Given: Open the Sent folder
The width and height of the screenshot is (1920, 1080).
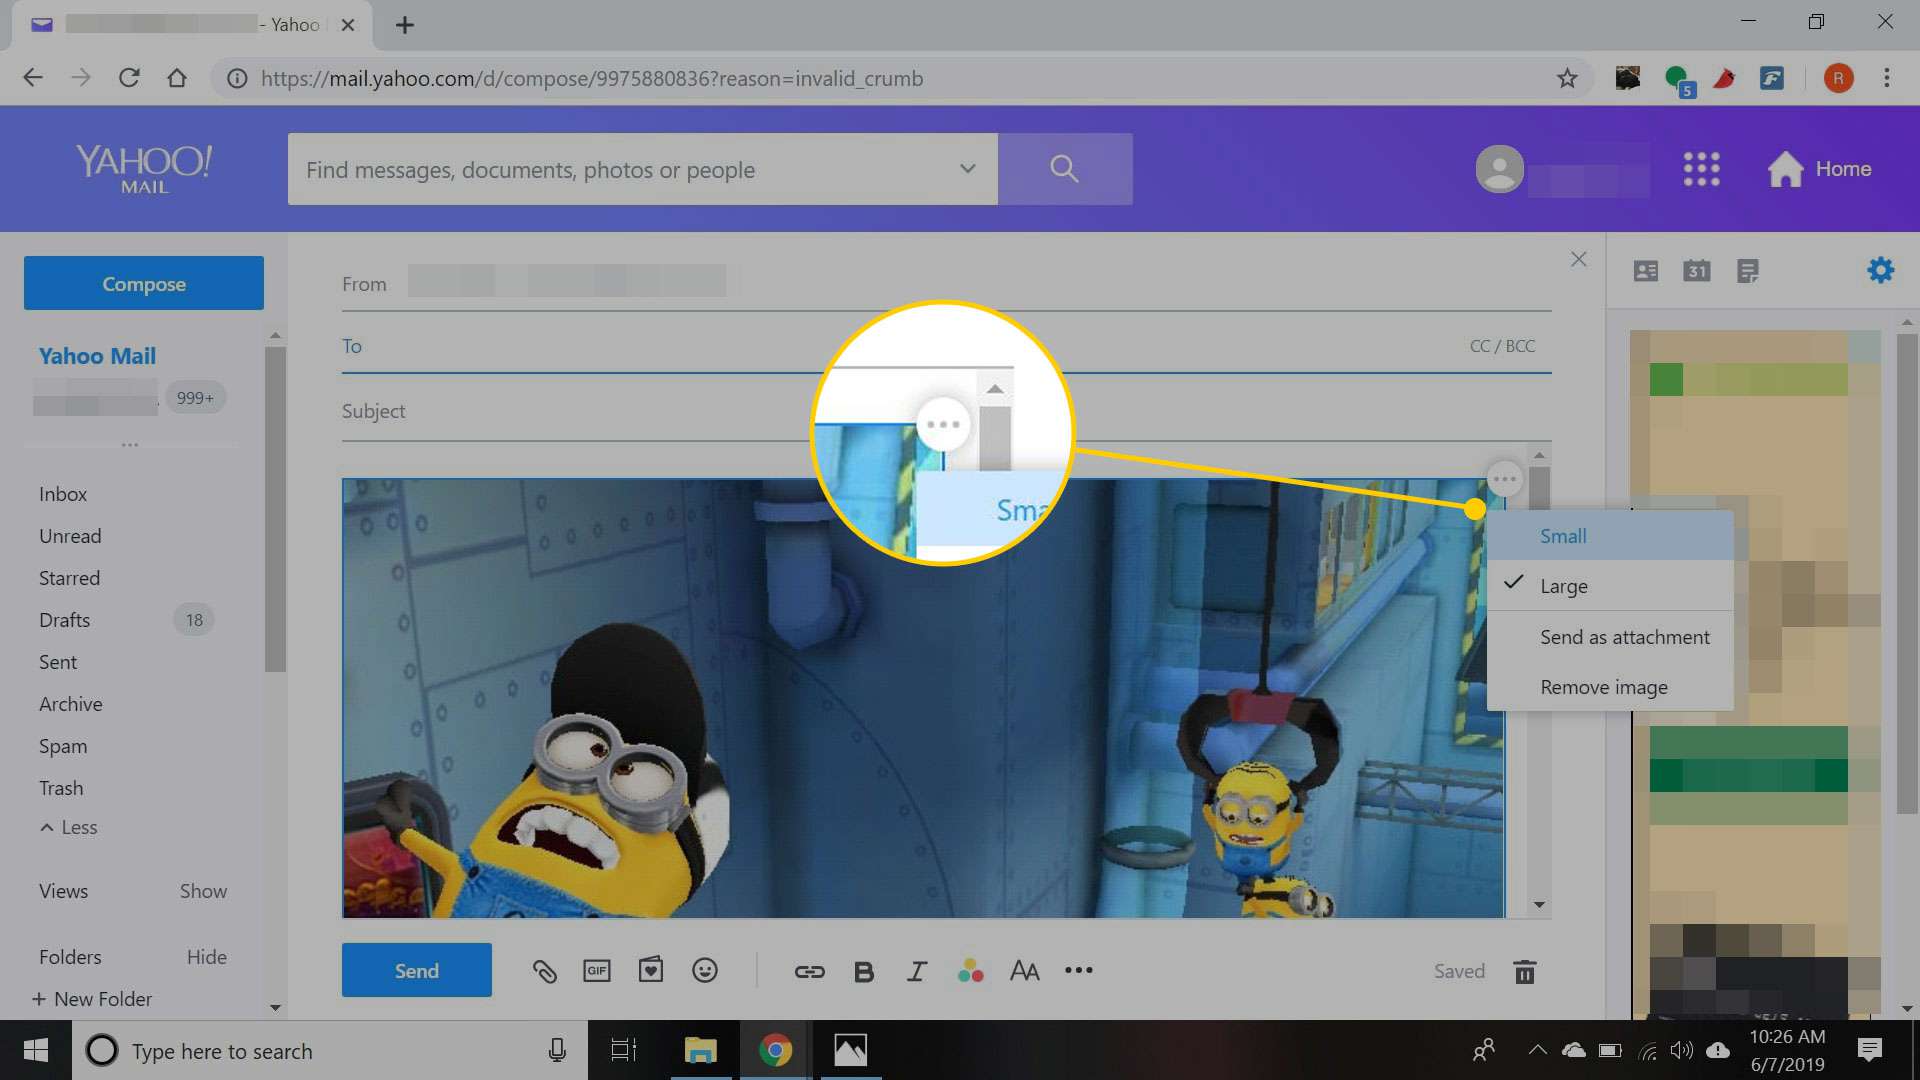Looking at the screenshot, I should click(58, 662).
